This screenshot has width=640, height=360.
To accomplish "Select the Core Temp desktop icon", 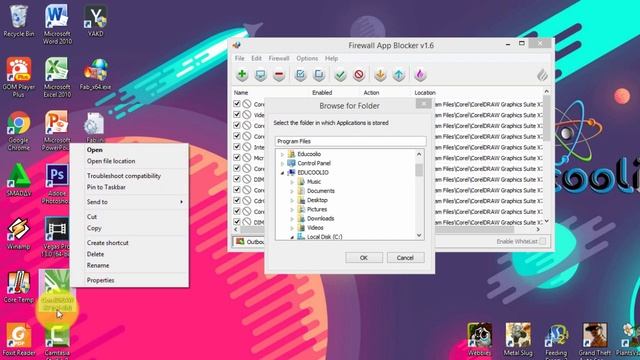I will tap(18, 287).
